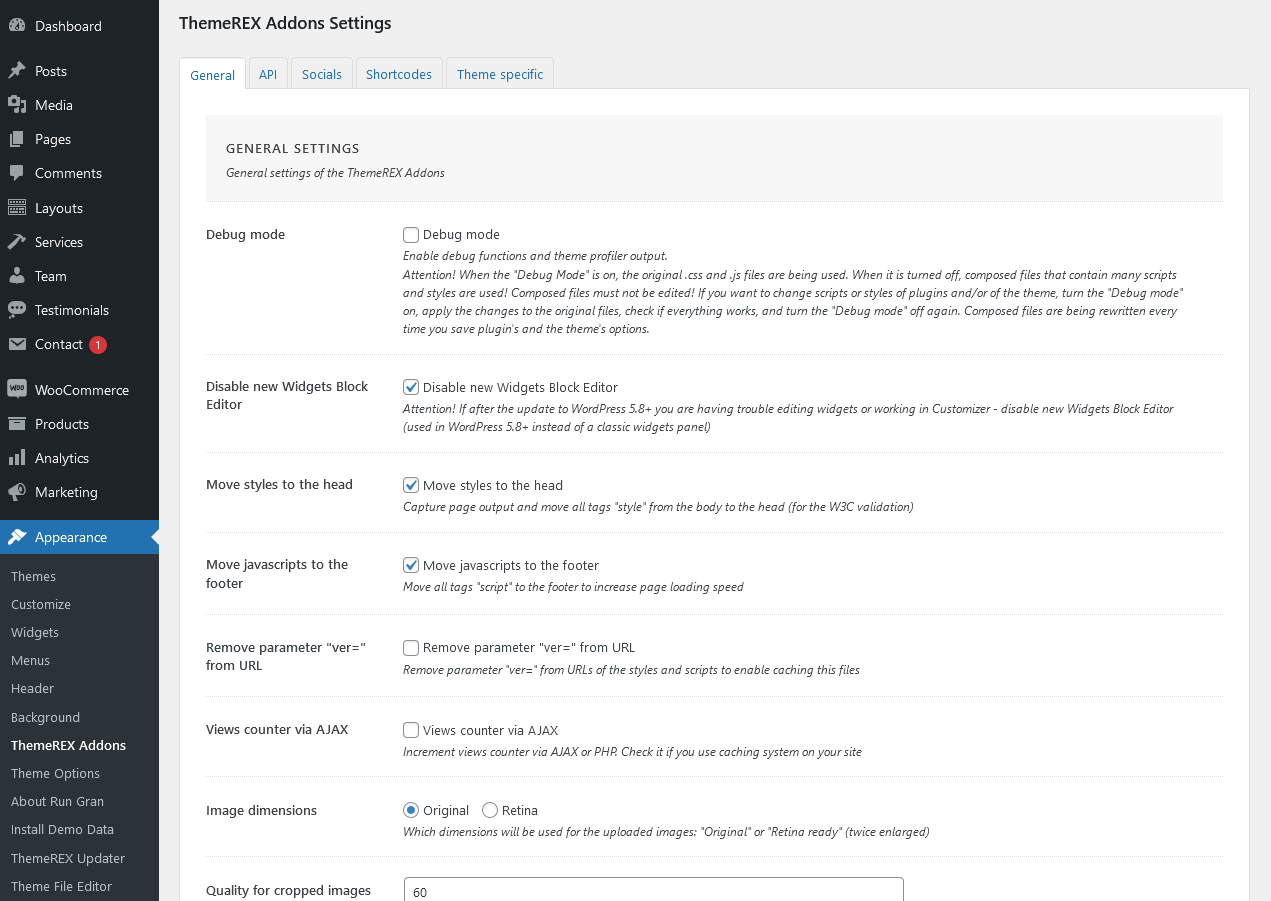Enable the Debug mode checkbox

pos(411,235)
